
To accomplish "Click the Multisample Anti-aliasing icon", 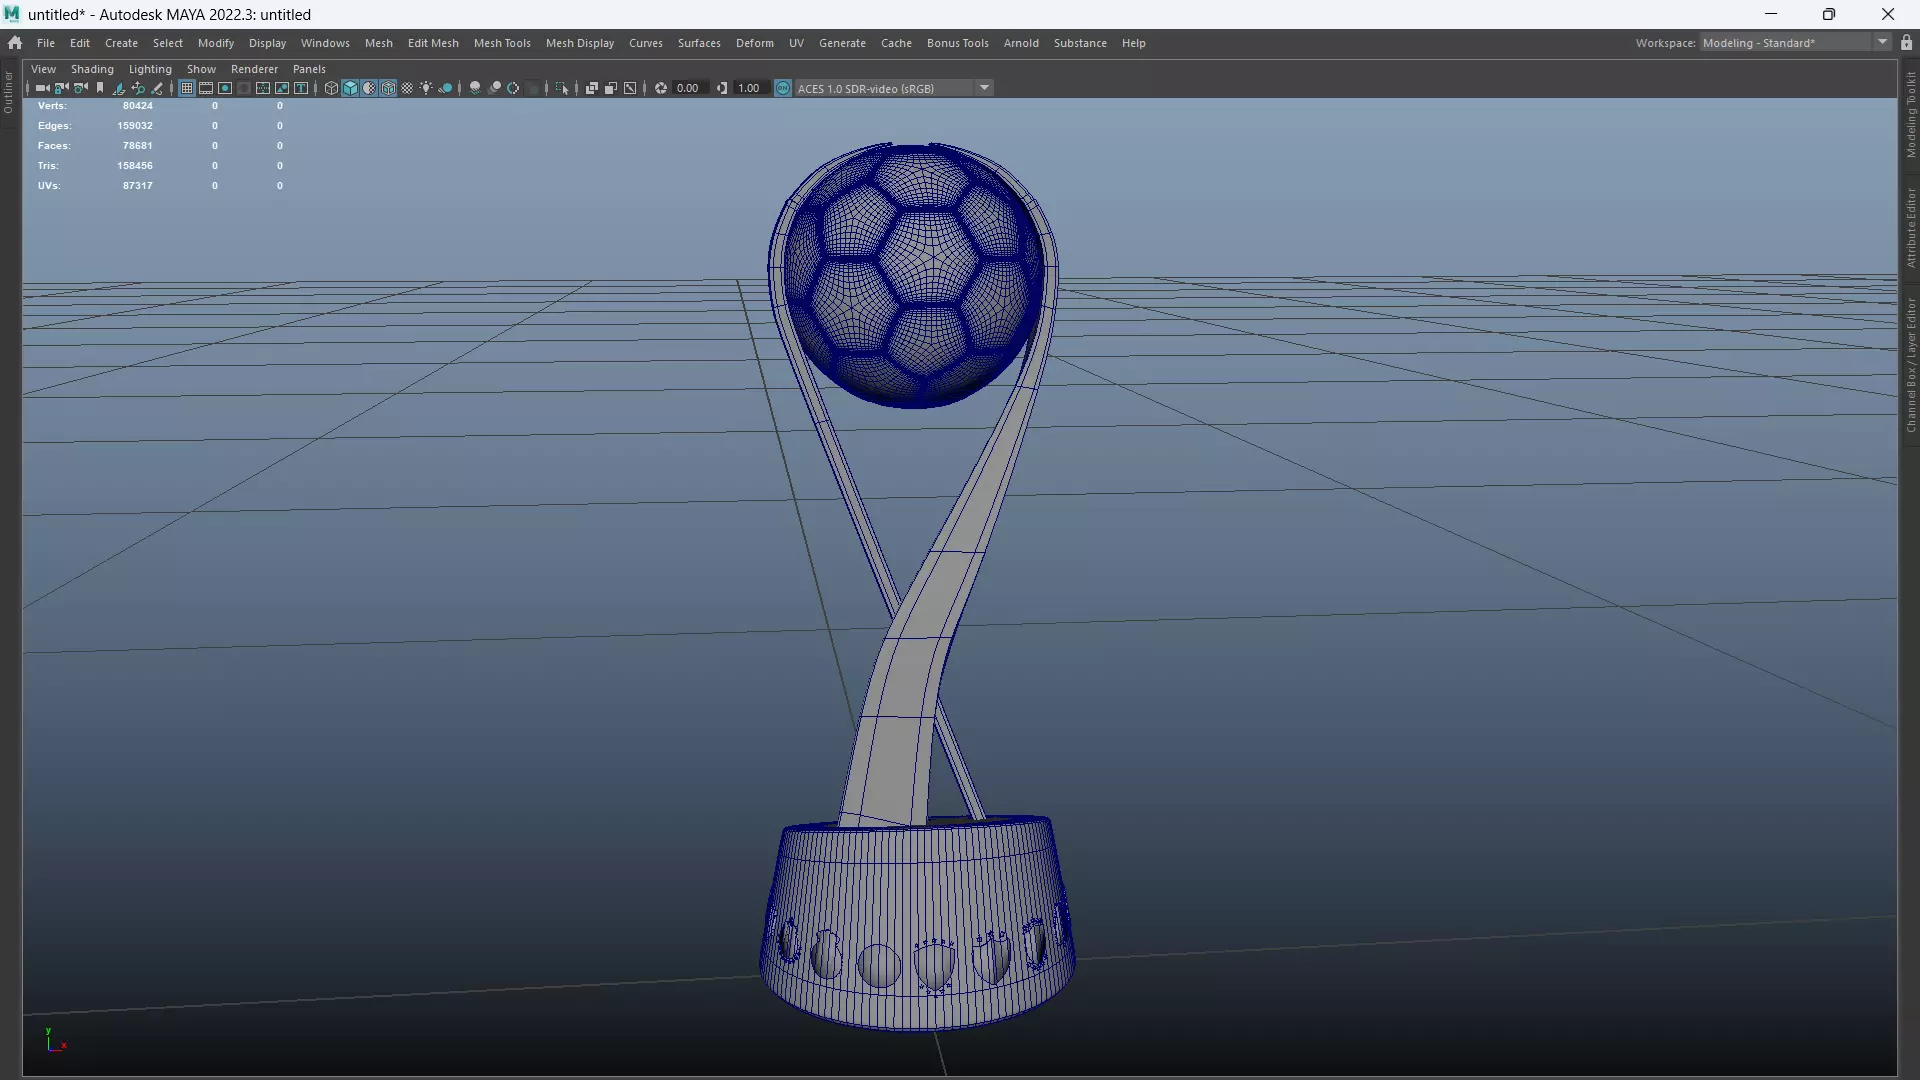I will click(513, 88).
